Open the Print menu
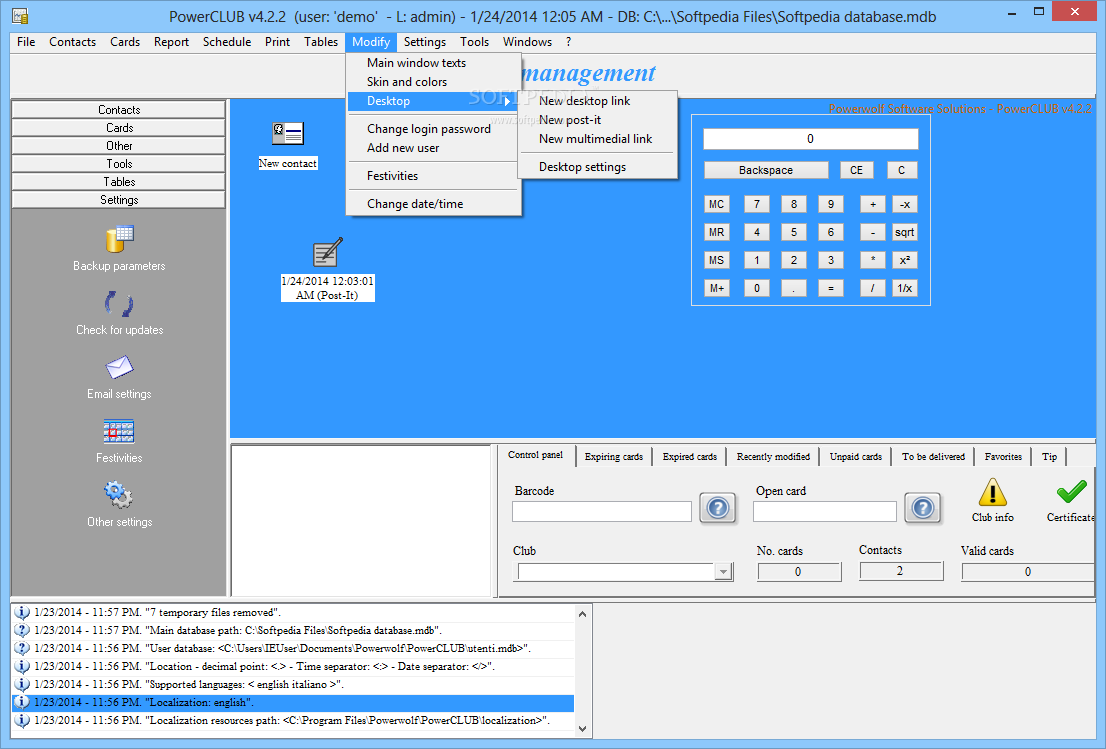 point(277,42)
